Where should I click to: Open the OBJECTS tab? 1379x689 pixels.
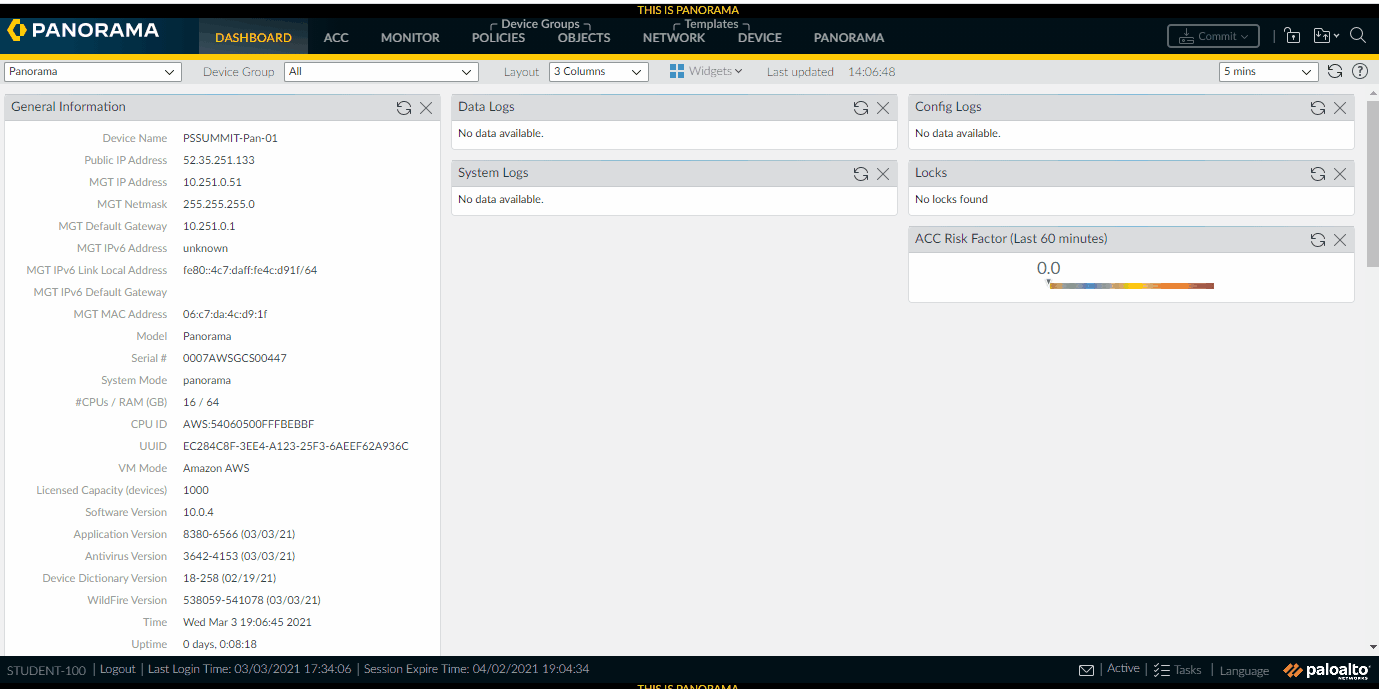coord(584,38)
